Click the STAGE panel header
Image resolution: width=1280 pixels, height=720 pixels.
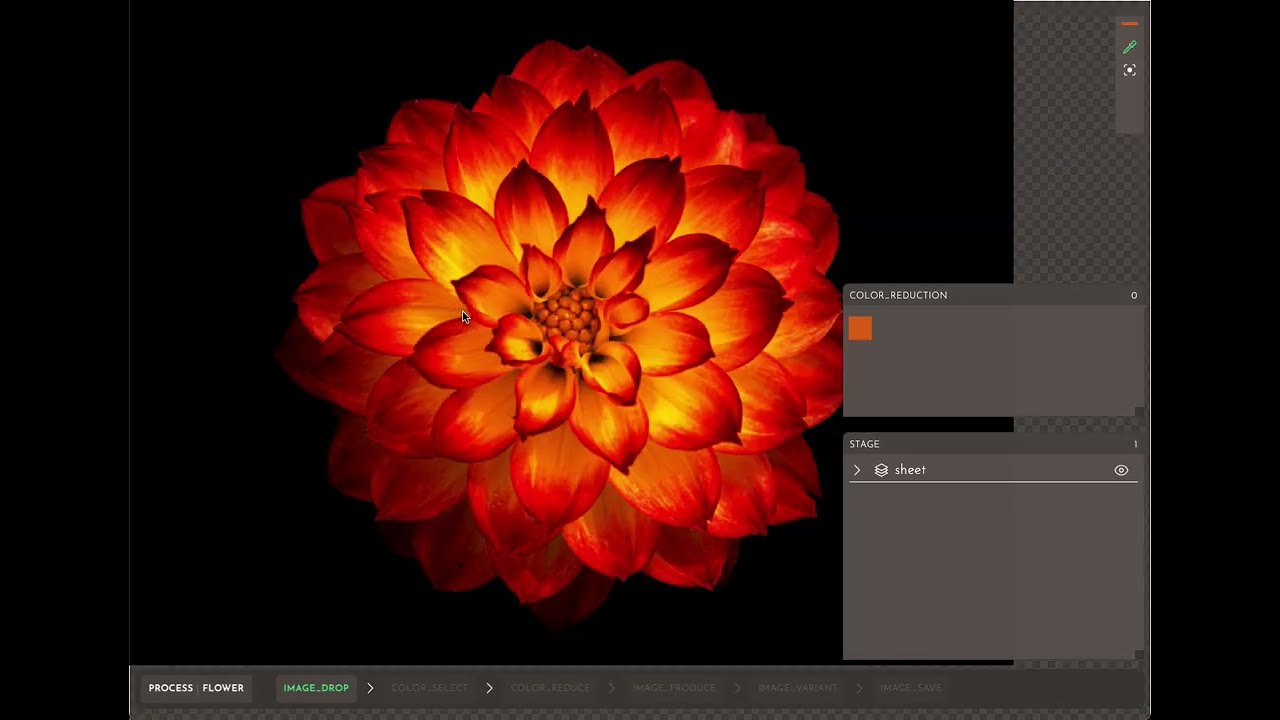993,444
